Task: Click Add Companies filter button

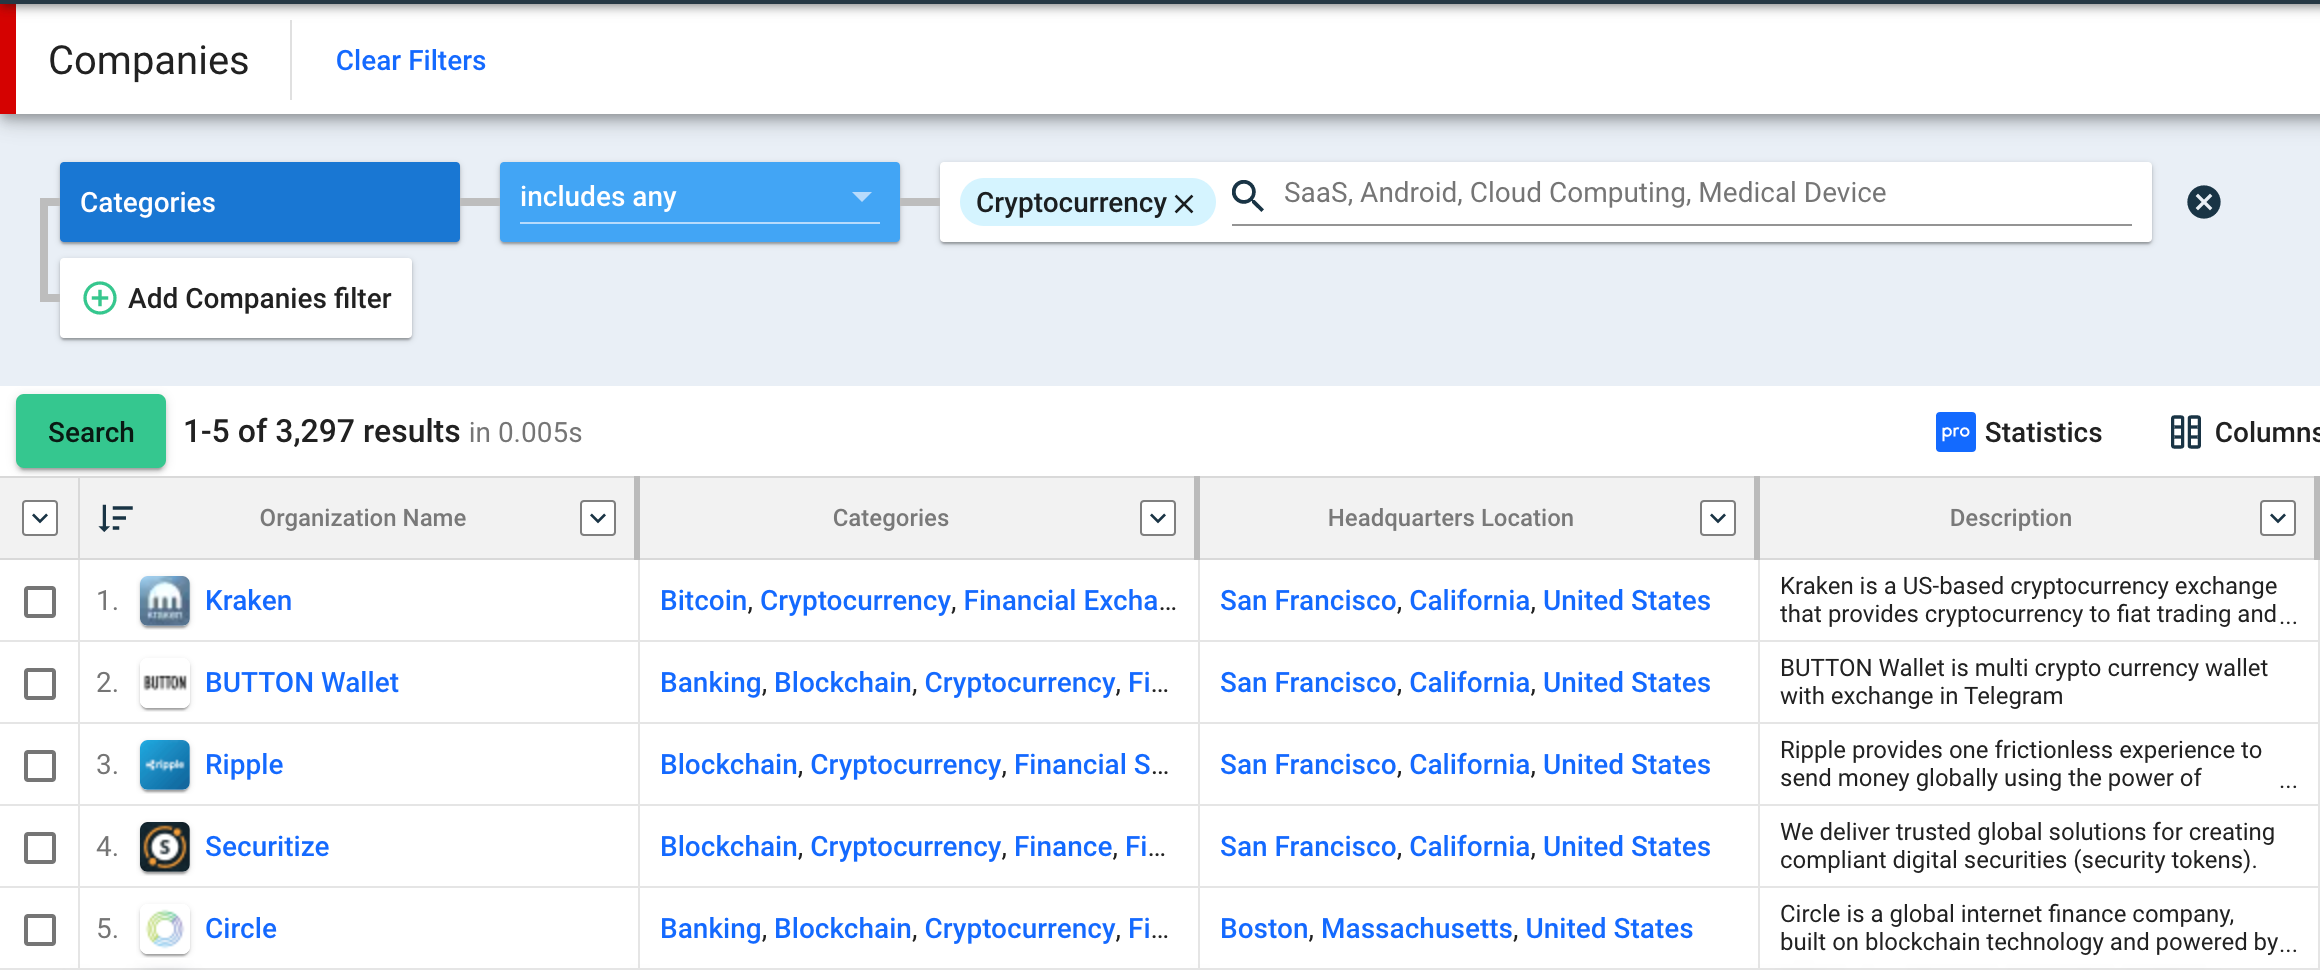Action: pyautogui.click(x=236, y=298)
